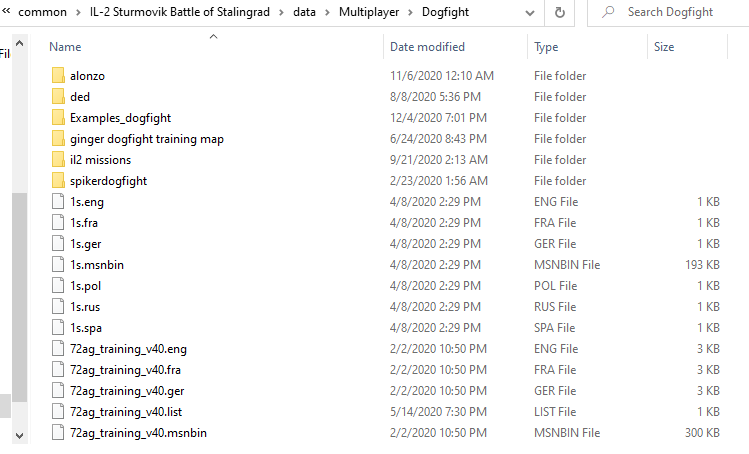Expand the hidden breadcrumb path chevrons
Viewport: 749px width, 454px height.
(x=6, y=12)
